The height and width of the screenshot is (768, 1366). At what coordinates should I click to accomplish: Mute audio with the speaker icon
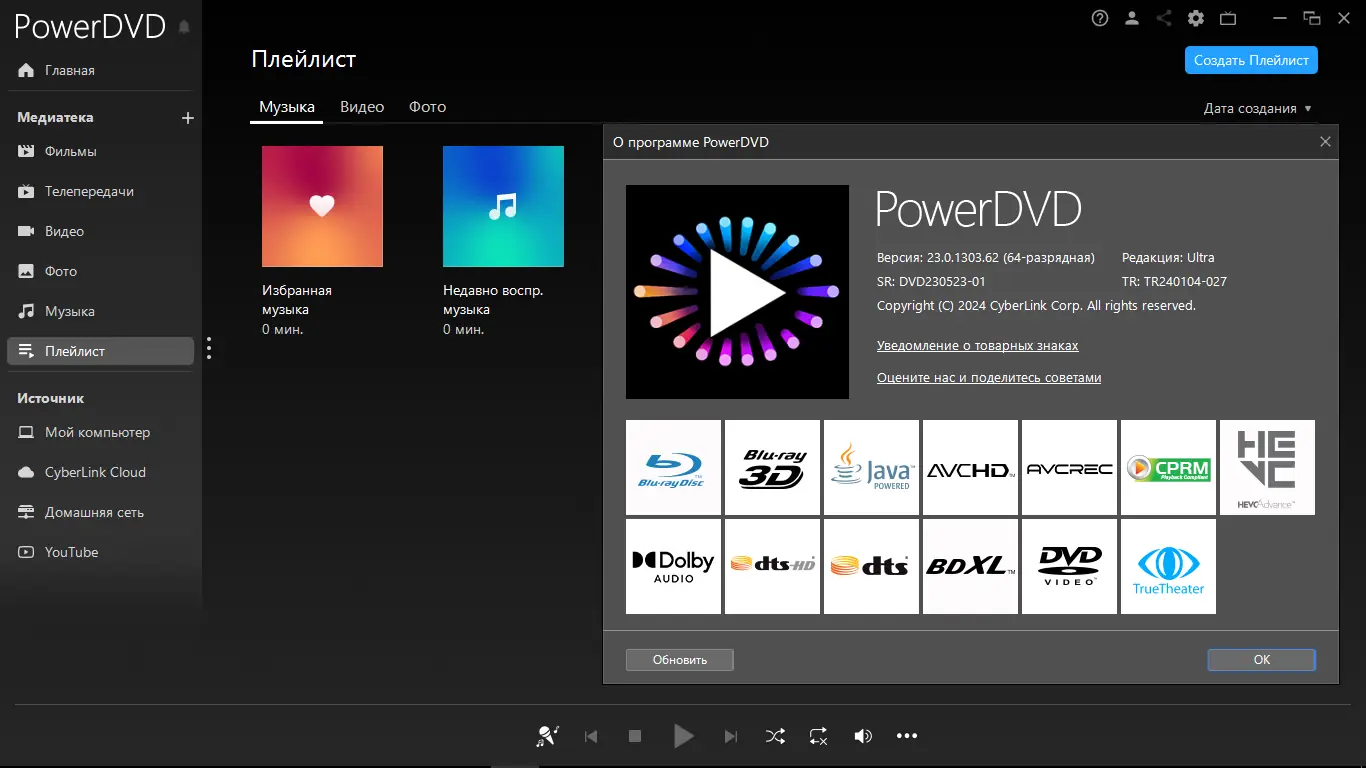[x=863, y=737]
